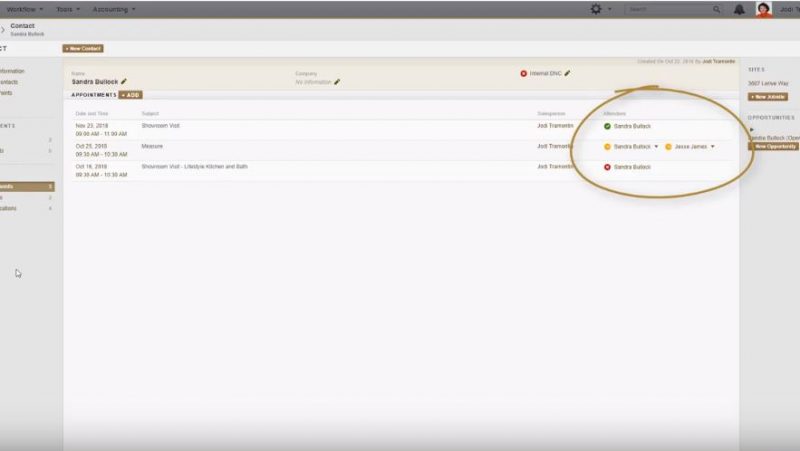Viewport: 800px width, 451px height.
Task: Open the Workflow menu
Action: click(25, 9)
